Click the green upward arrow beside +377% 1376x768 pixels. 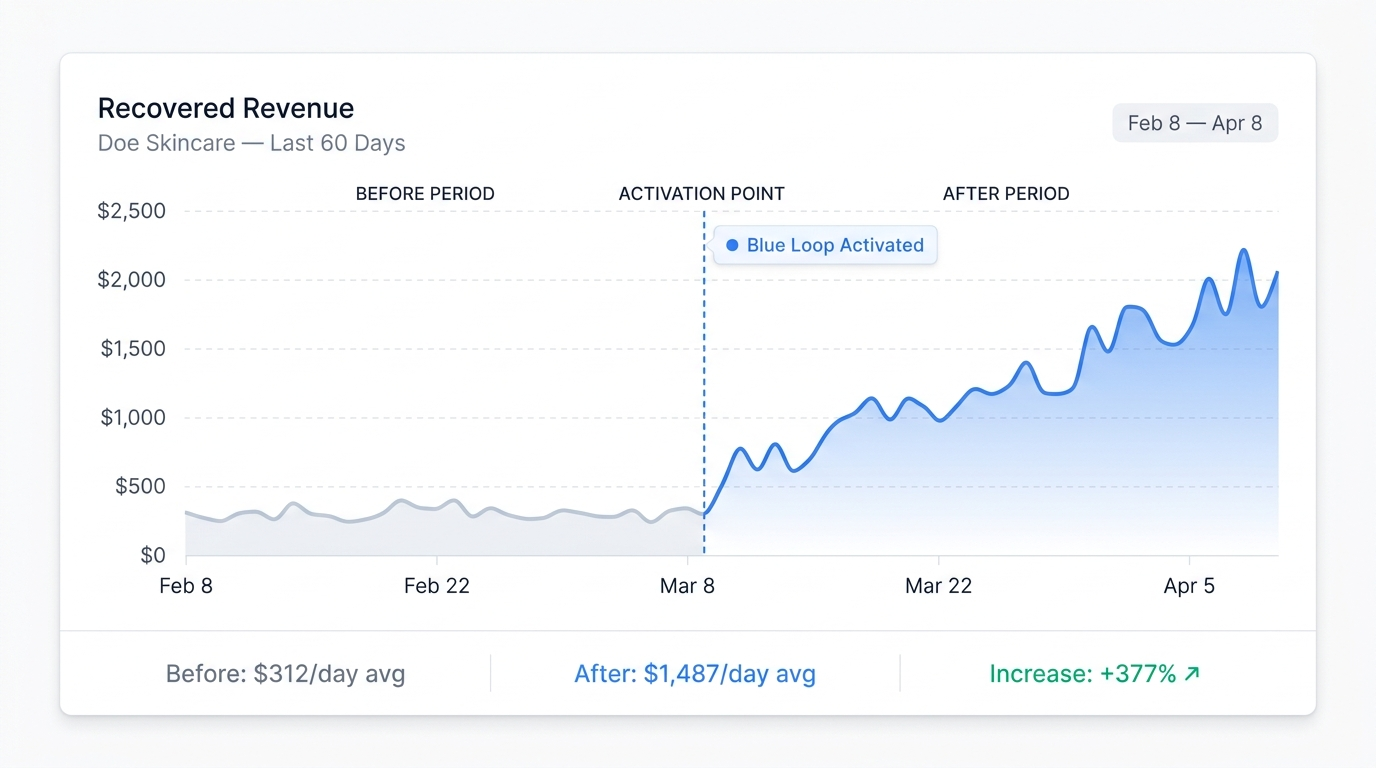[1192, 674]
